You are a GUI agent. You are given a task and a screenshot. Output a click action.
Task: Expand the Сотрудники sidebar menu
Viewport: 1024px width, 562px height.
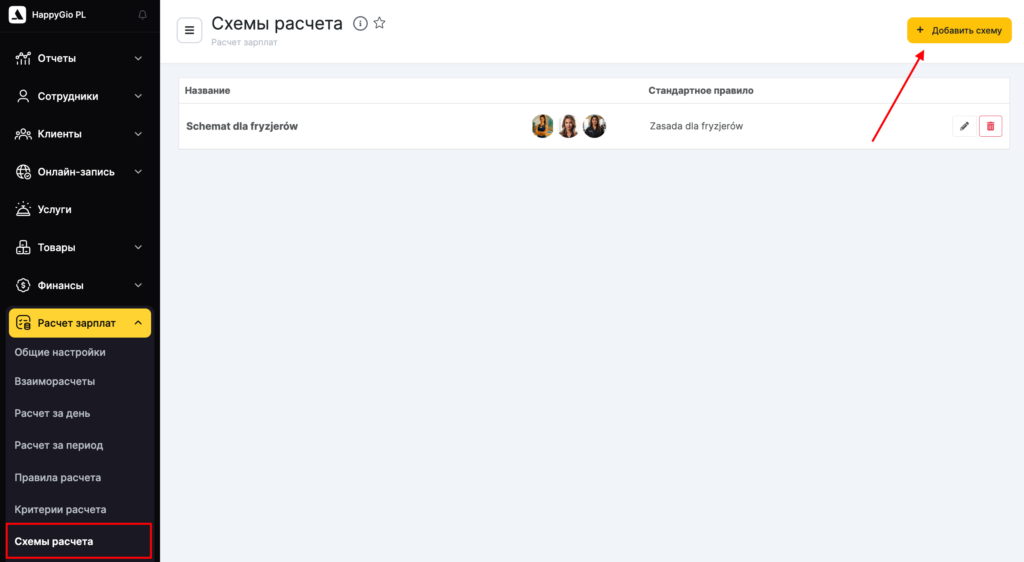[x=79, y=96]
